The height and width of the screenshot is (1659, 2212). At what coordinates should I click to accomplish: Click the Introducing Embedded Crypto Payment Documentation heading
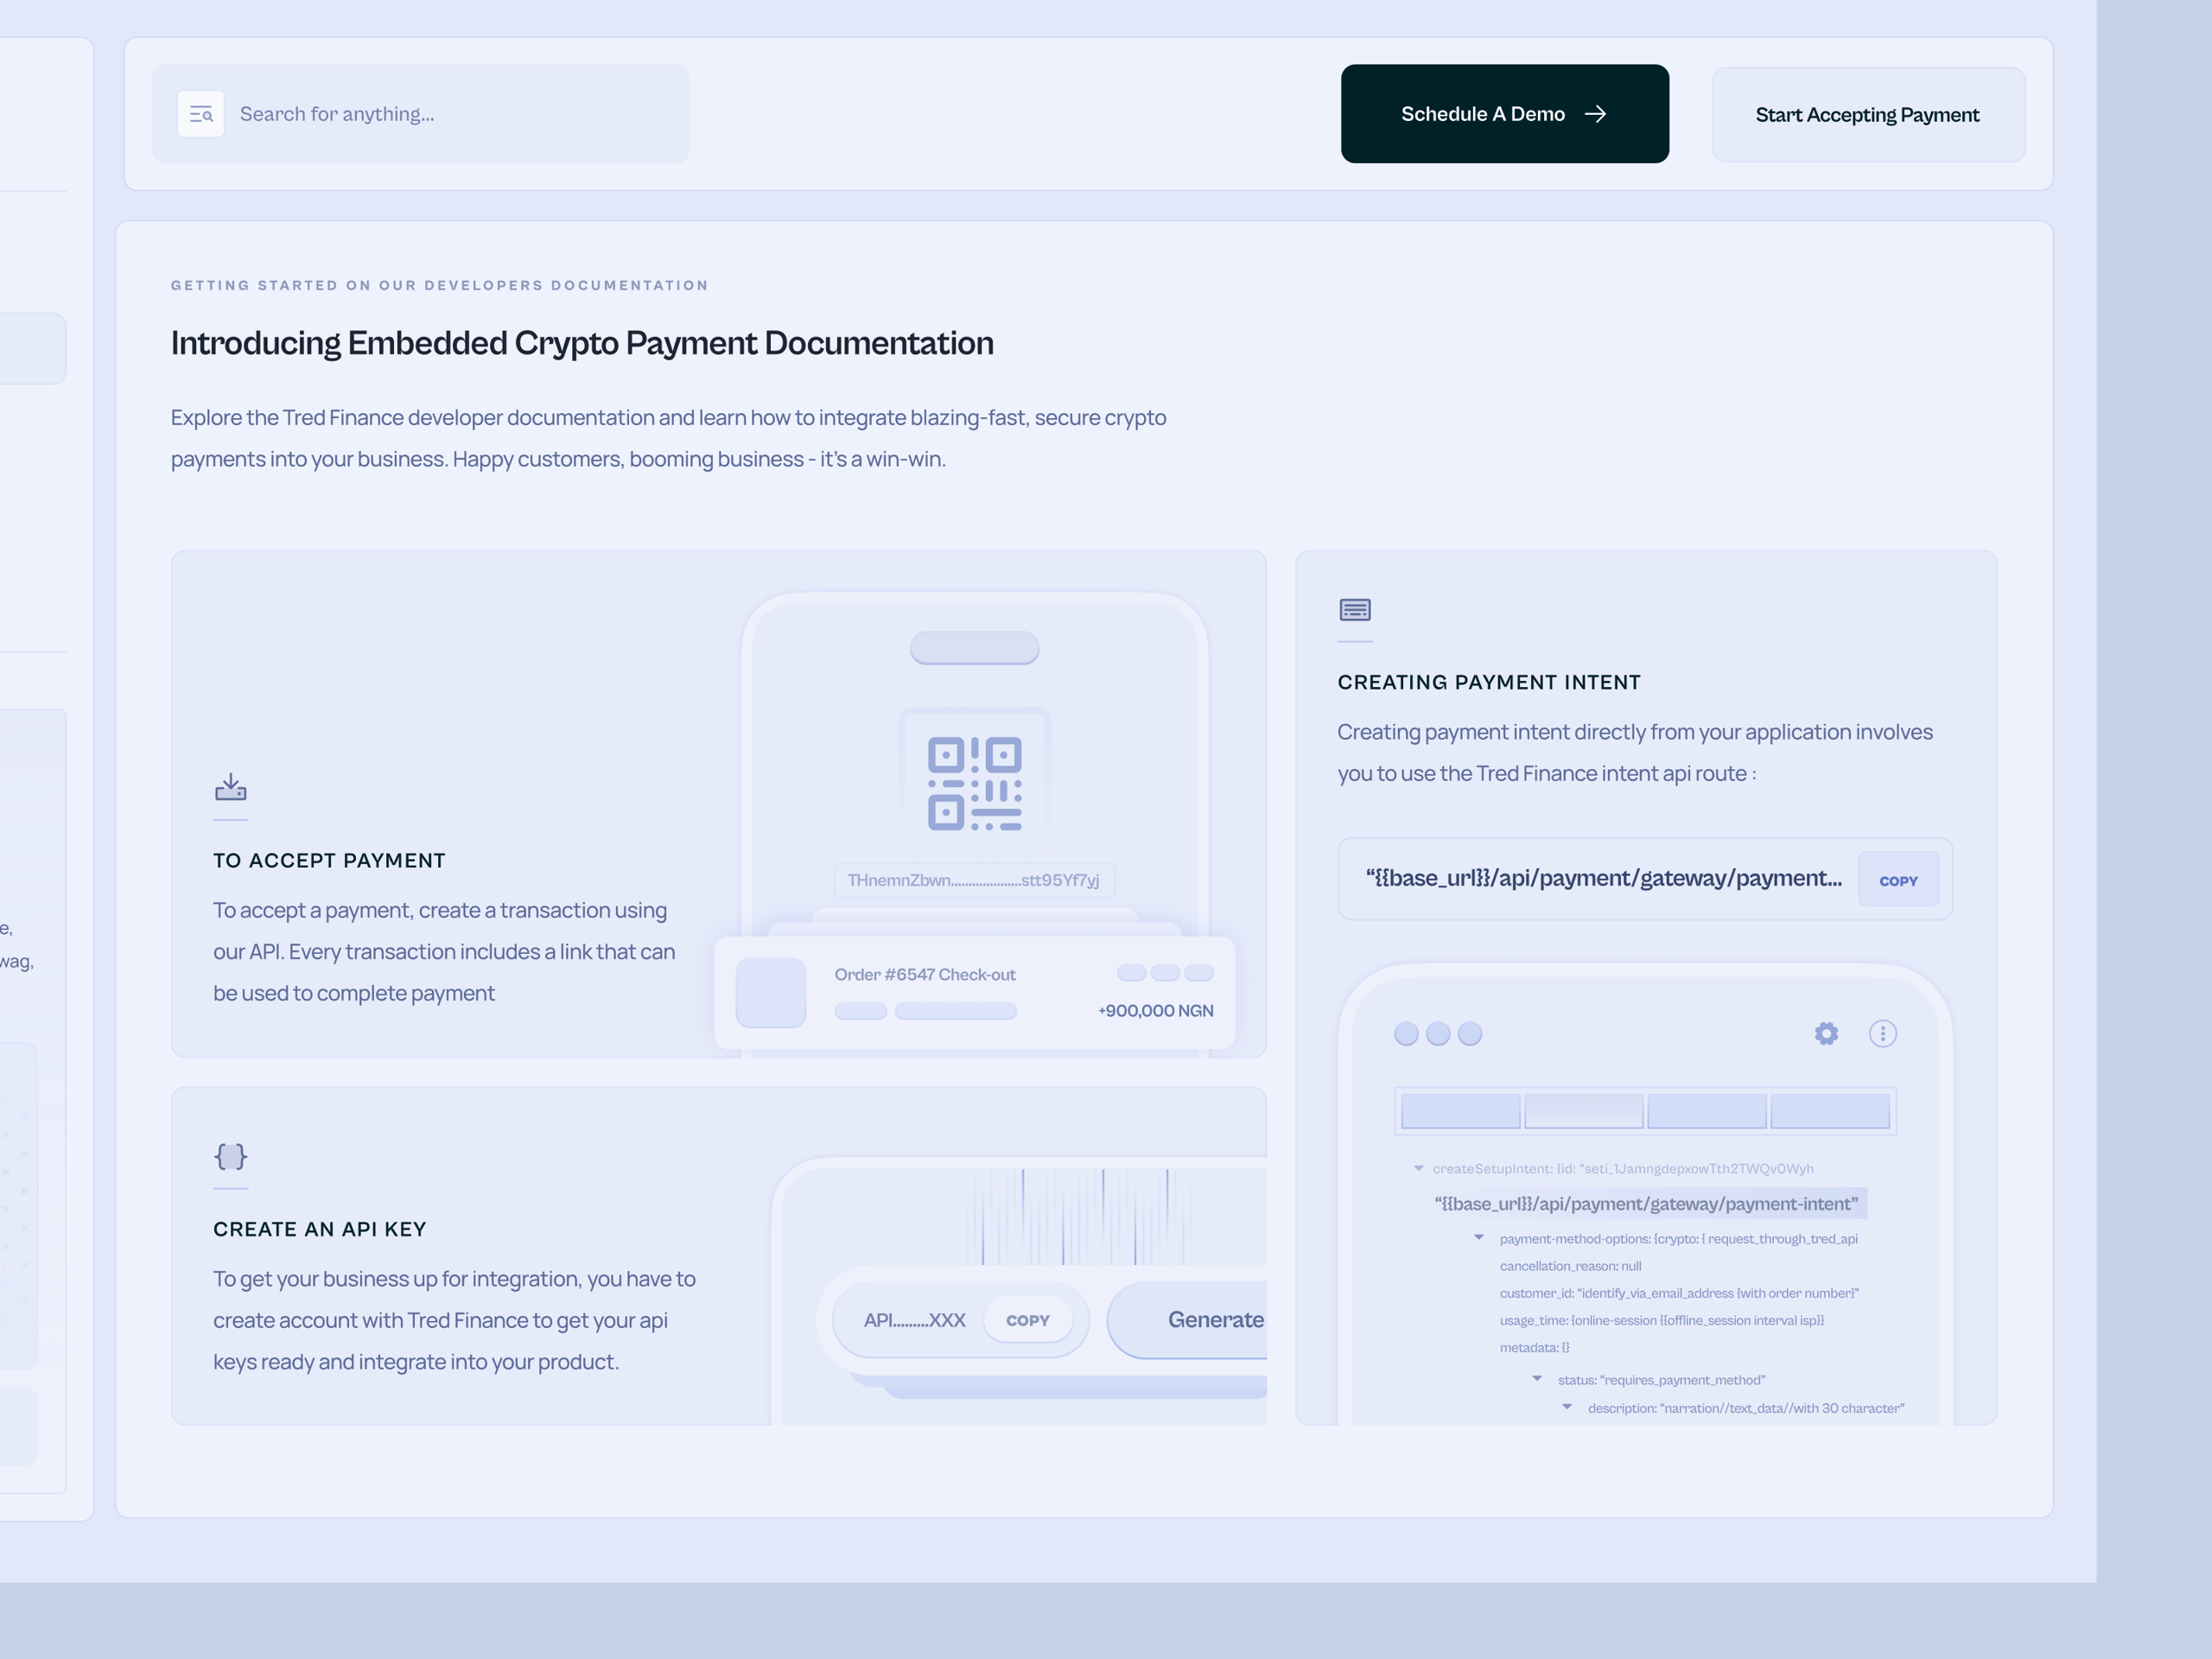[582, 343]
